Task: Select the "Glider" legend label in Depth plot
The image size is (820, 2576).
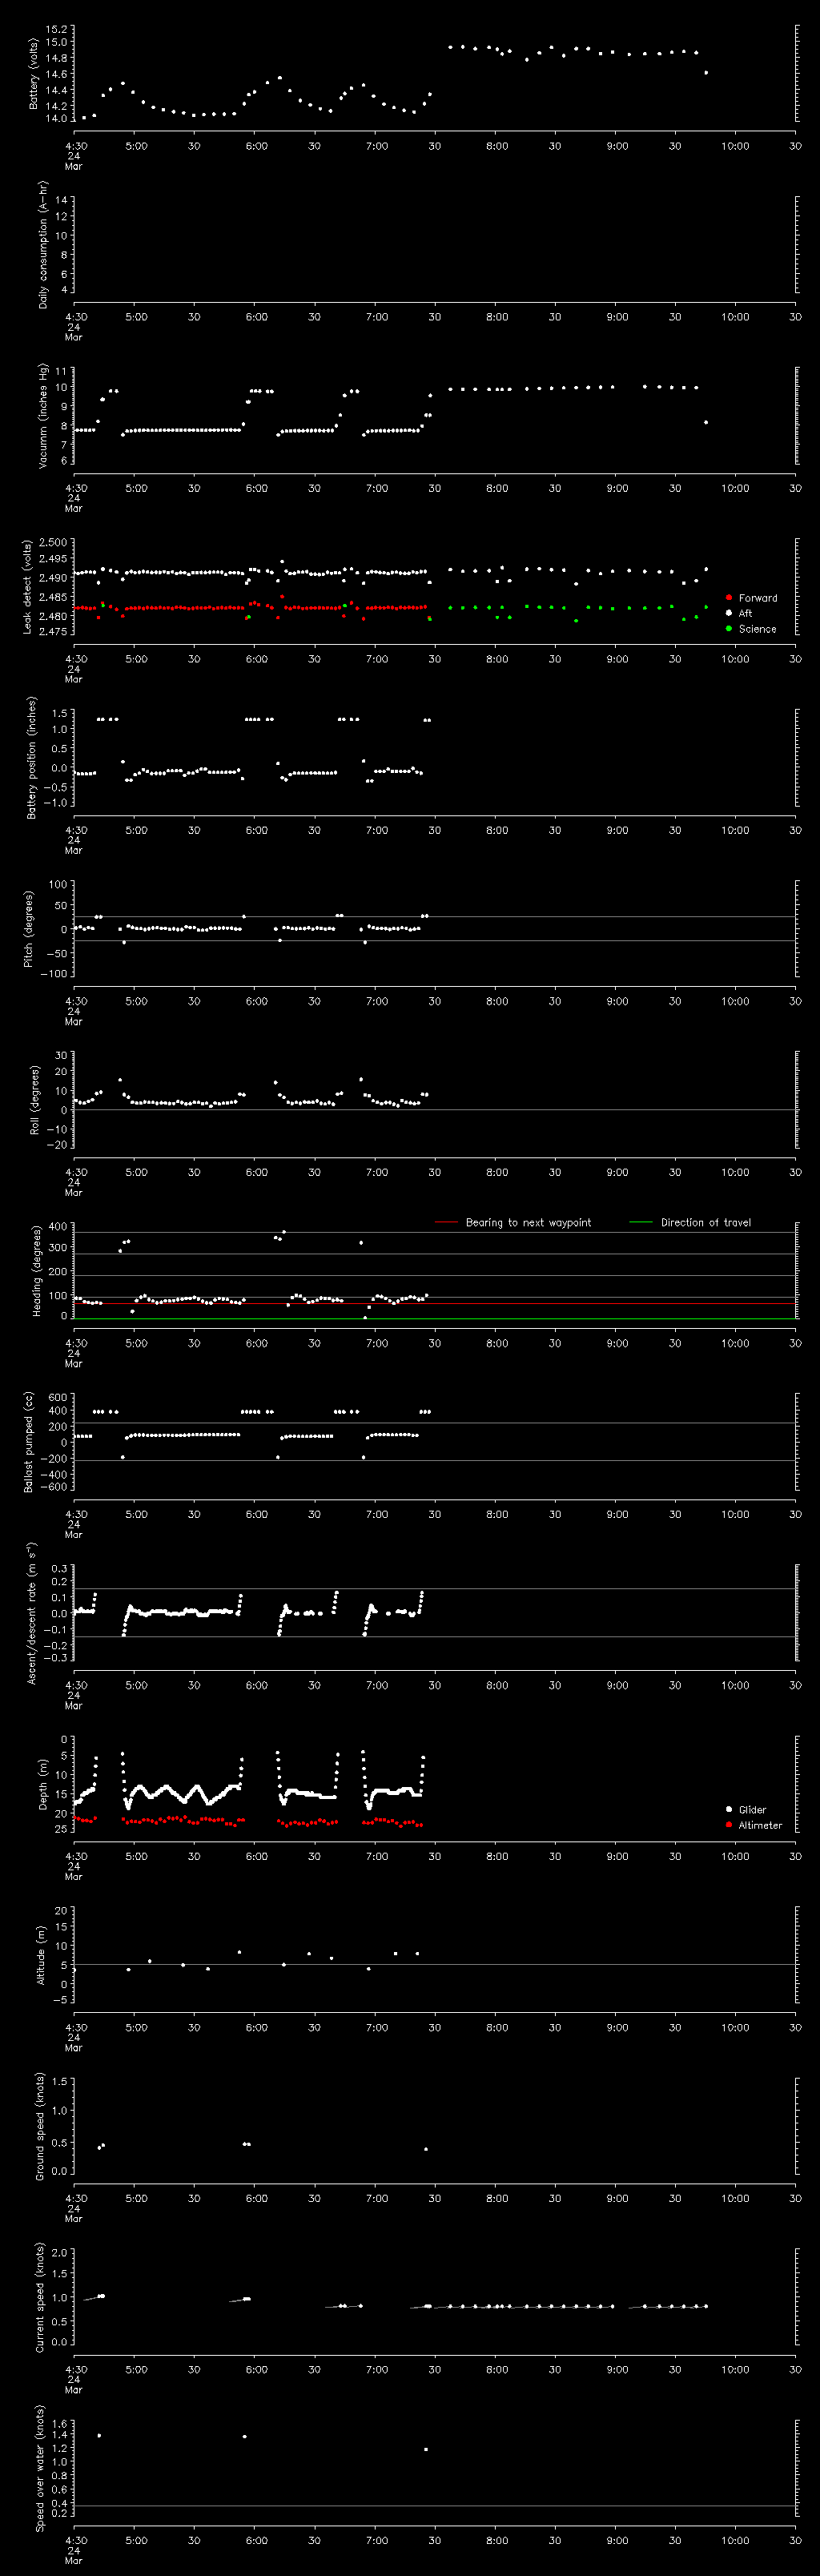Action: [x=753, y=1810]
